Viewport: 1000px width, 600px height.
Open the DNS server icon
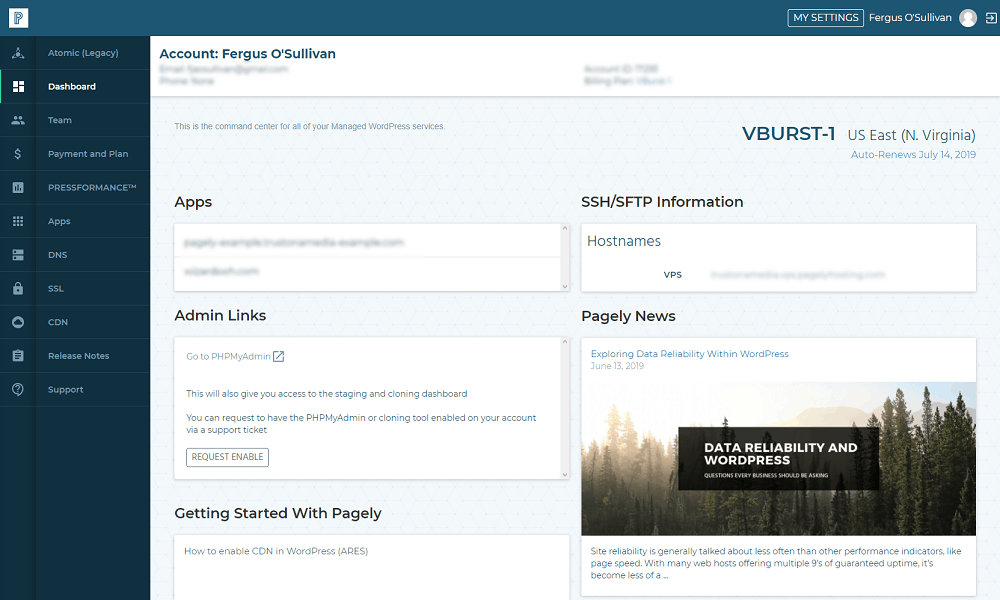[x=18, y=255]
